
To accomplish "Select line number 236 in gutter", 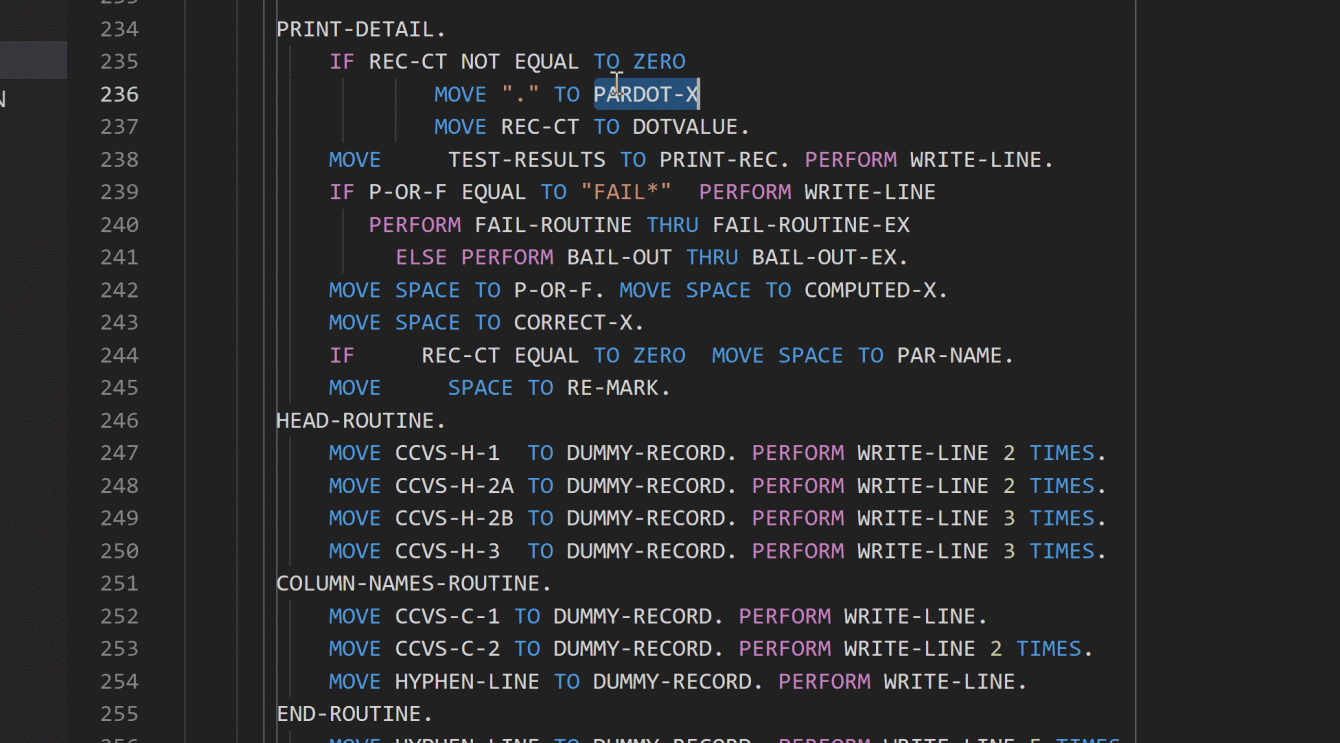I will pyautogui.click(x=119, y=94).
